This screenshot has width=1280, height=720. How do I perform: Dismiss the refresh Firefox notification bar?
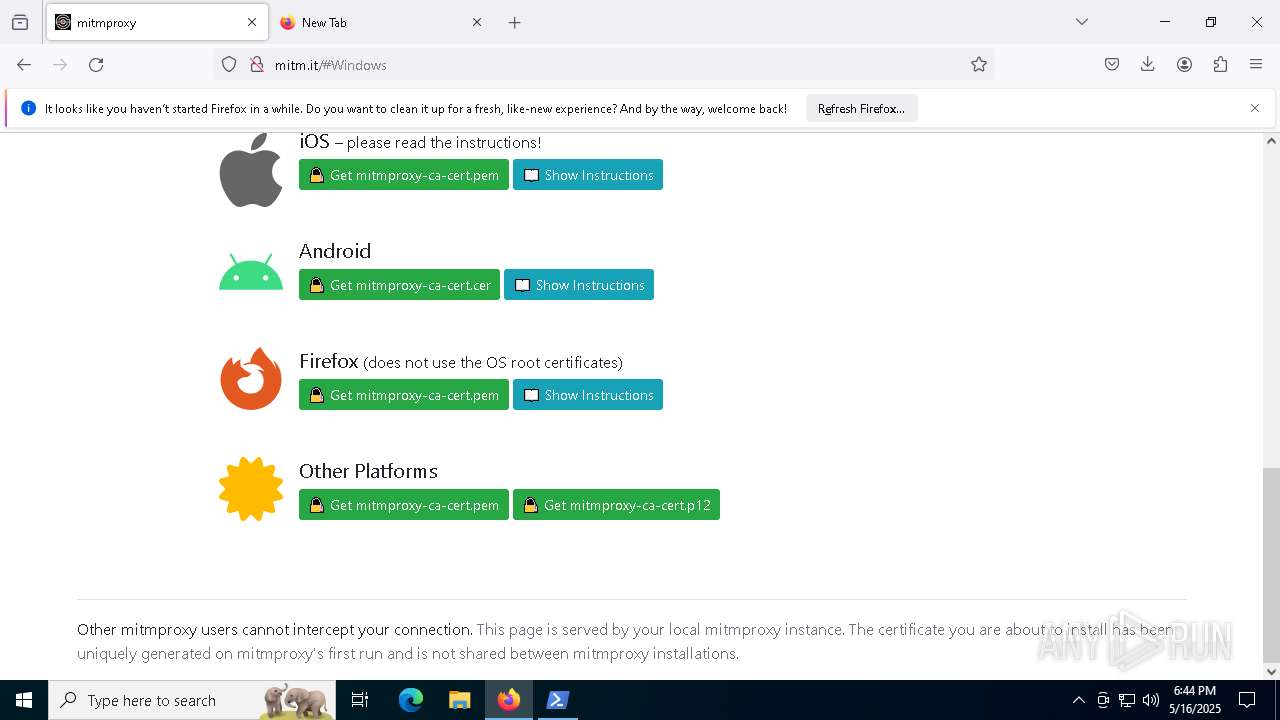1255,108
